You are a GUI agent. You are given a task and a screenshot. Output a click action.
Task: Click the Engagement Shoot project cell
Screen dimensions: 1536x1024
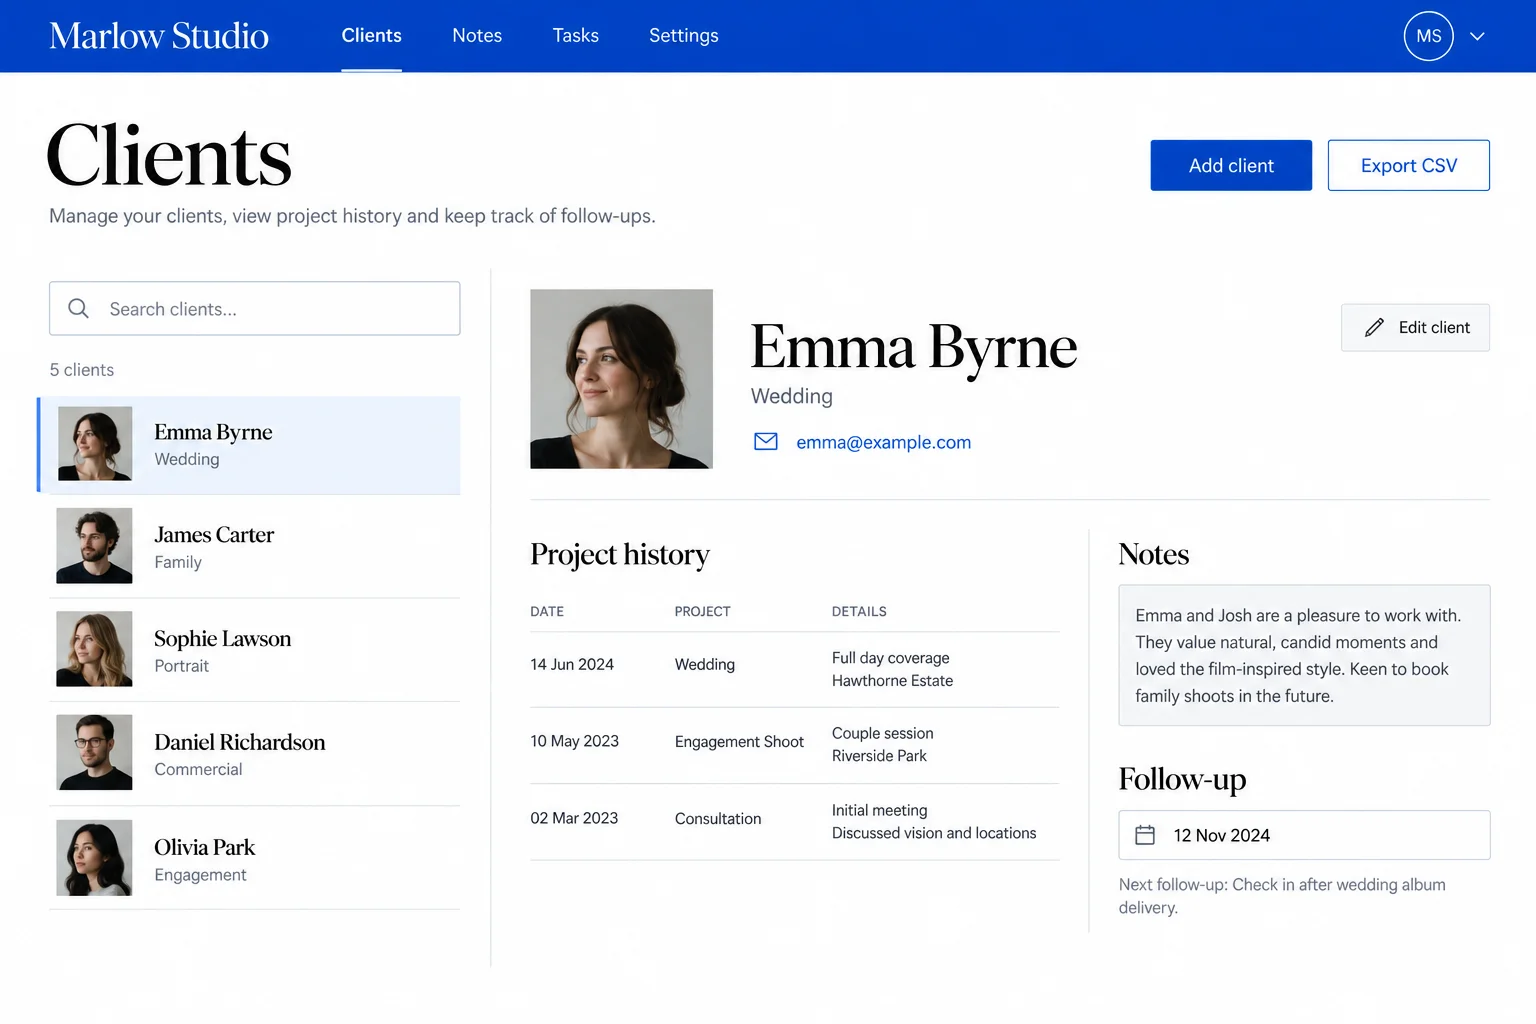tap(739, 741)
